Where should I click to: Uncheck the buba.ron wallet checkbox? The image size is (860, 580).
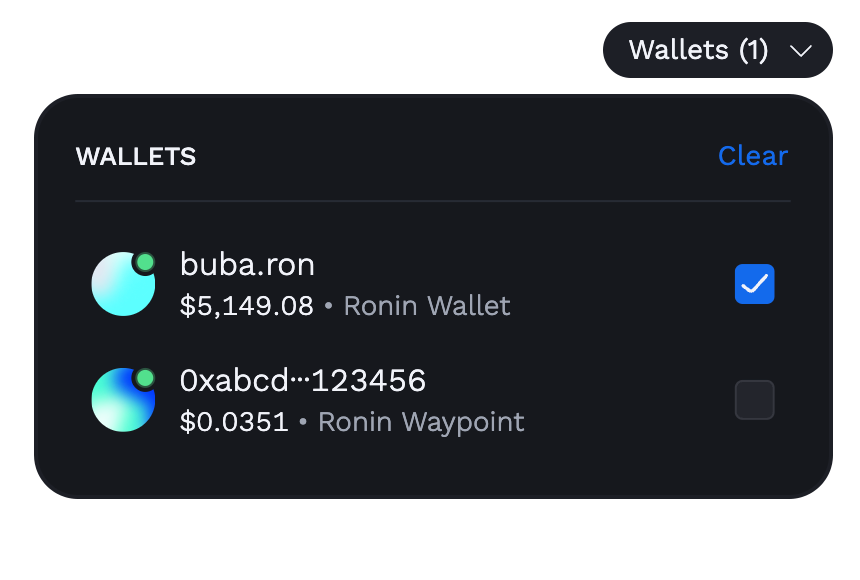click(754, 284)
